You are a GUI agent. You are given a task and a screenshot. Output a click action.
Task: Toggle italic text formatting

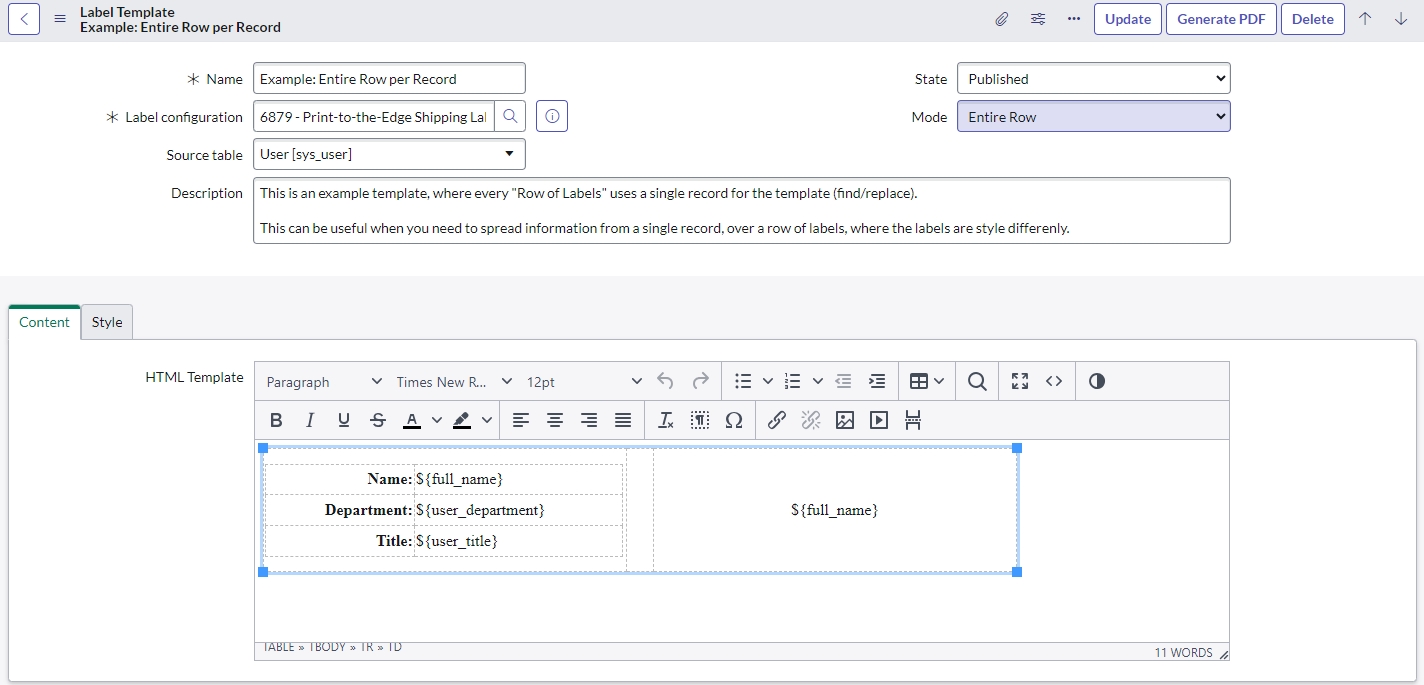[x=310, y=420]
